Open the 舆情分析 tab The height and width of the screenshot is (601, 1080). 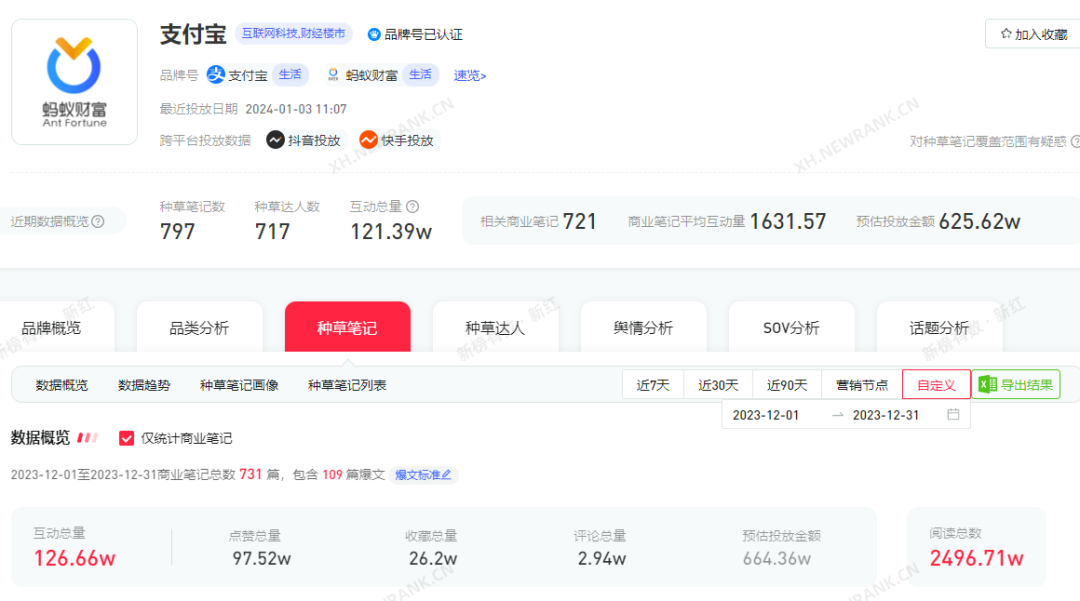(643, 328)
